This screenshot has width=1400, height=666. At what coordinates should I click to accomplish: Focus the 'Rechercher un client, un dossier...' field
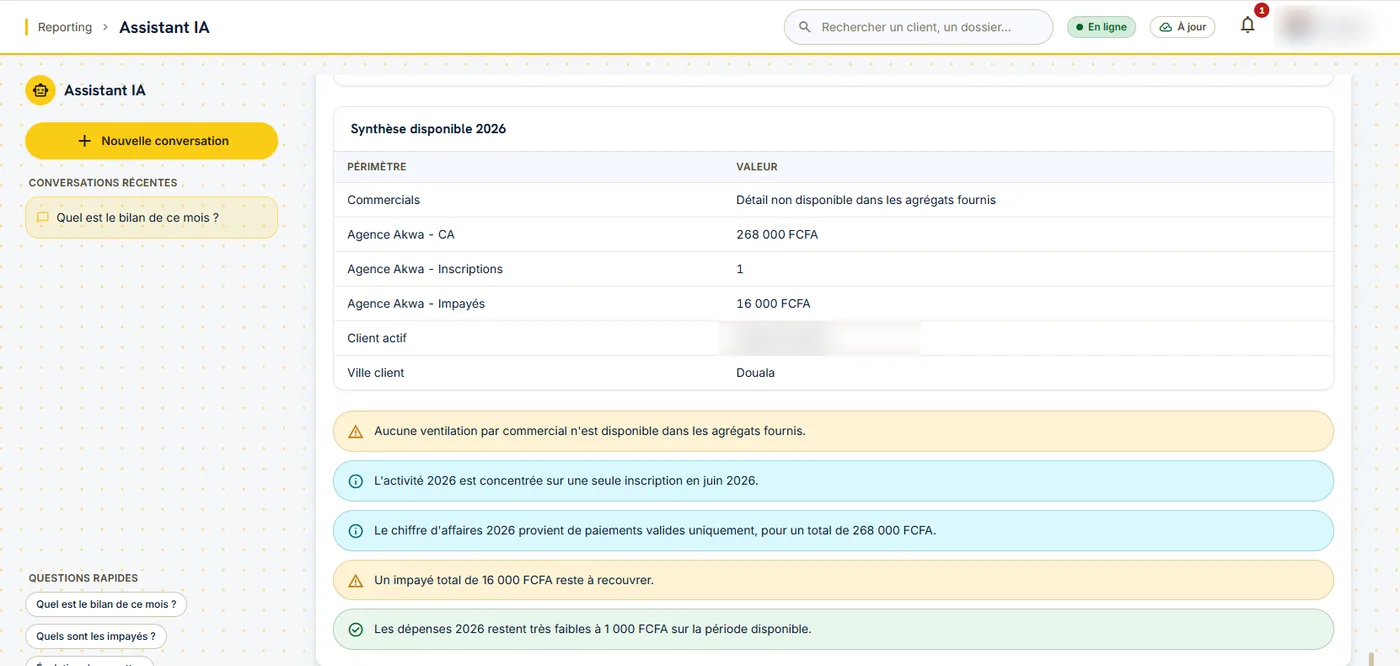point(918,27)
